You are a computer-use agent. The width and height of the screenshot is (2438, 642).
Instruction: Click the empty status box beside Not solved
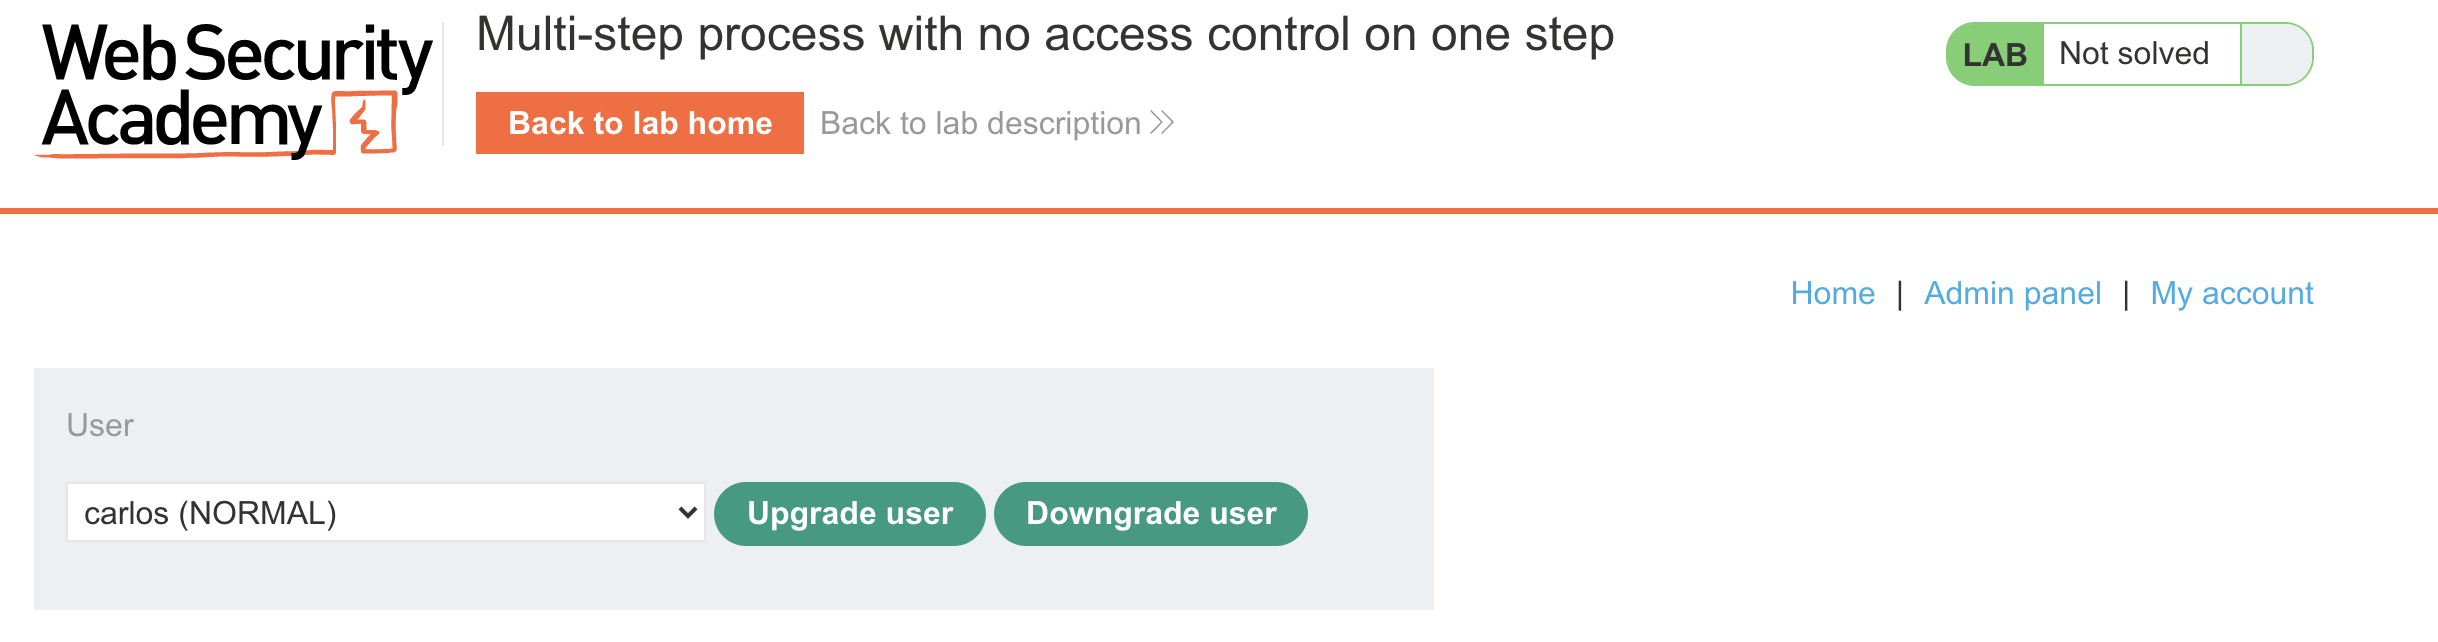pos(2274,54)
